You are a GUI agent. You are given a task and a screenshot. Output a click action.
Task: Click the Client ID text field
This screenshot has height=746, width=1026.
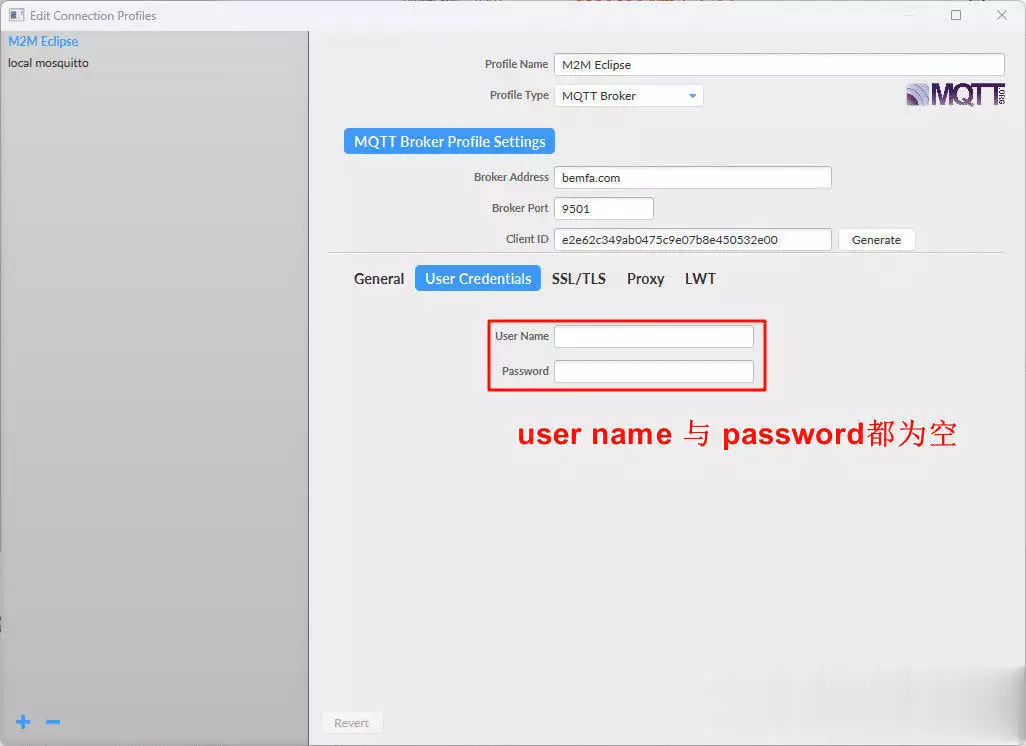coord(693,240)
